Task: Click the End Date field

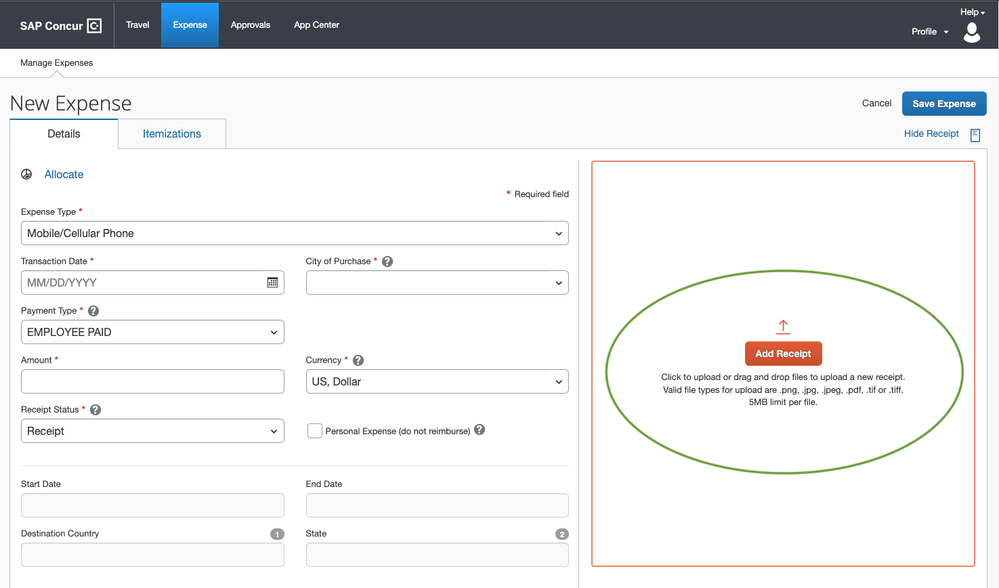Action: [x=437, y=505]
